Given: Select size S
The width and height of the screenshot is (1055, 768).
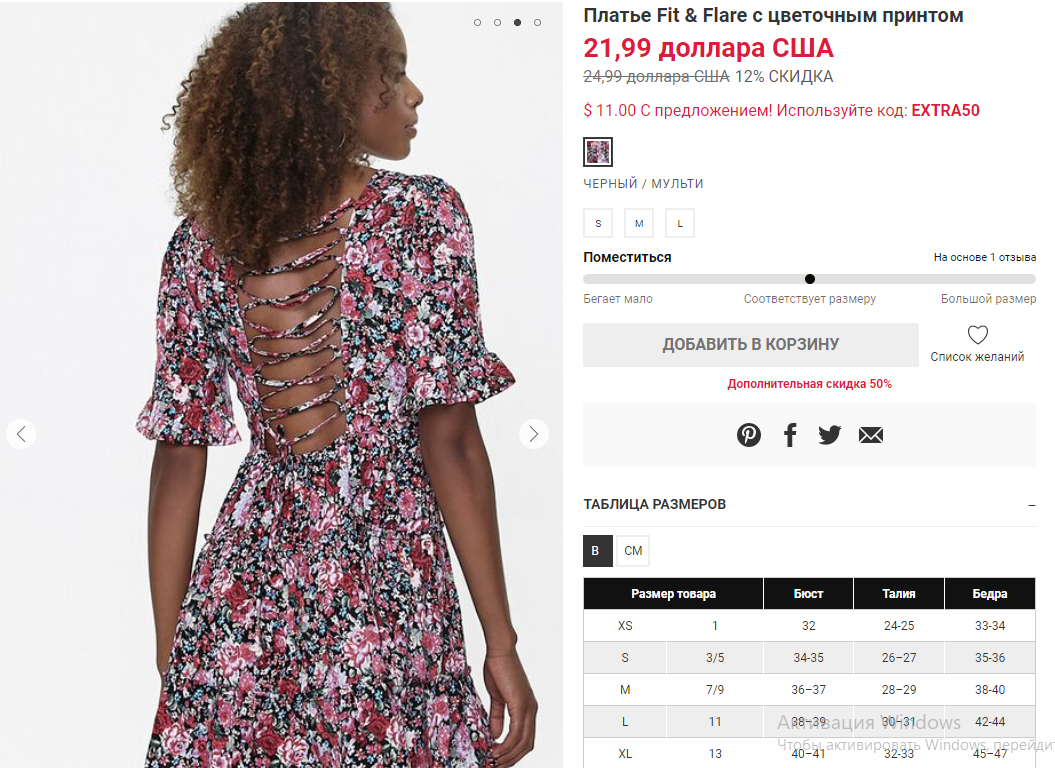Looking at the screenshot, I should pos(598,223).
